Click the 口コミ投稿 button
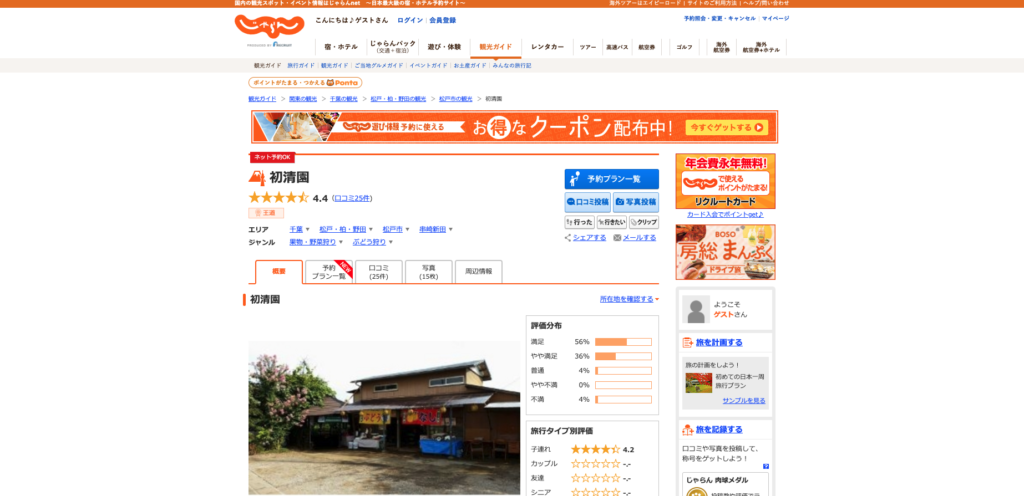This screenshot has width=1024, height=496. pos(588,202)
